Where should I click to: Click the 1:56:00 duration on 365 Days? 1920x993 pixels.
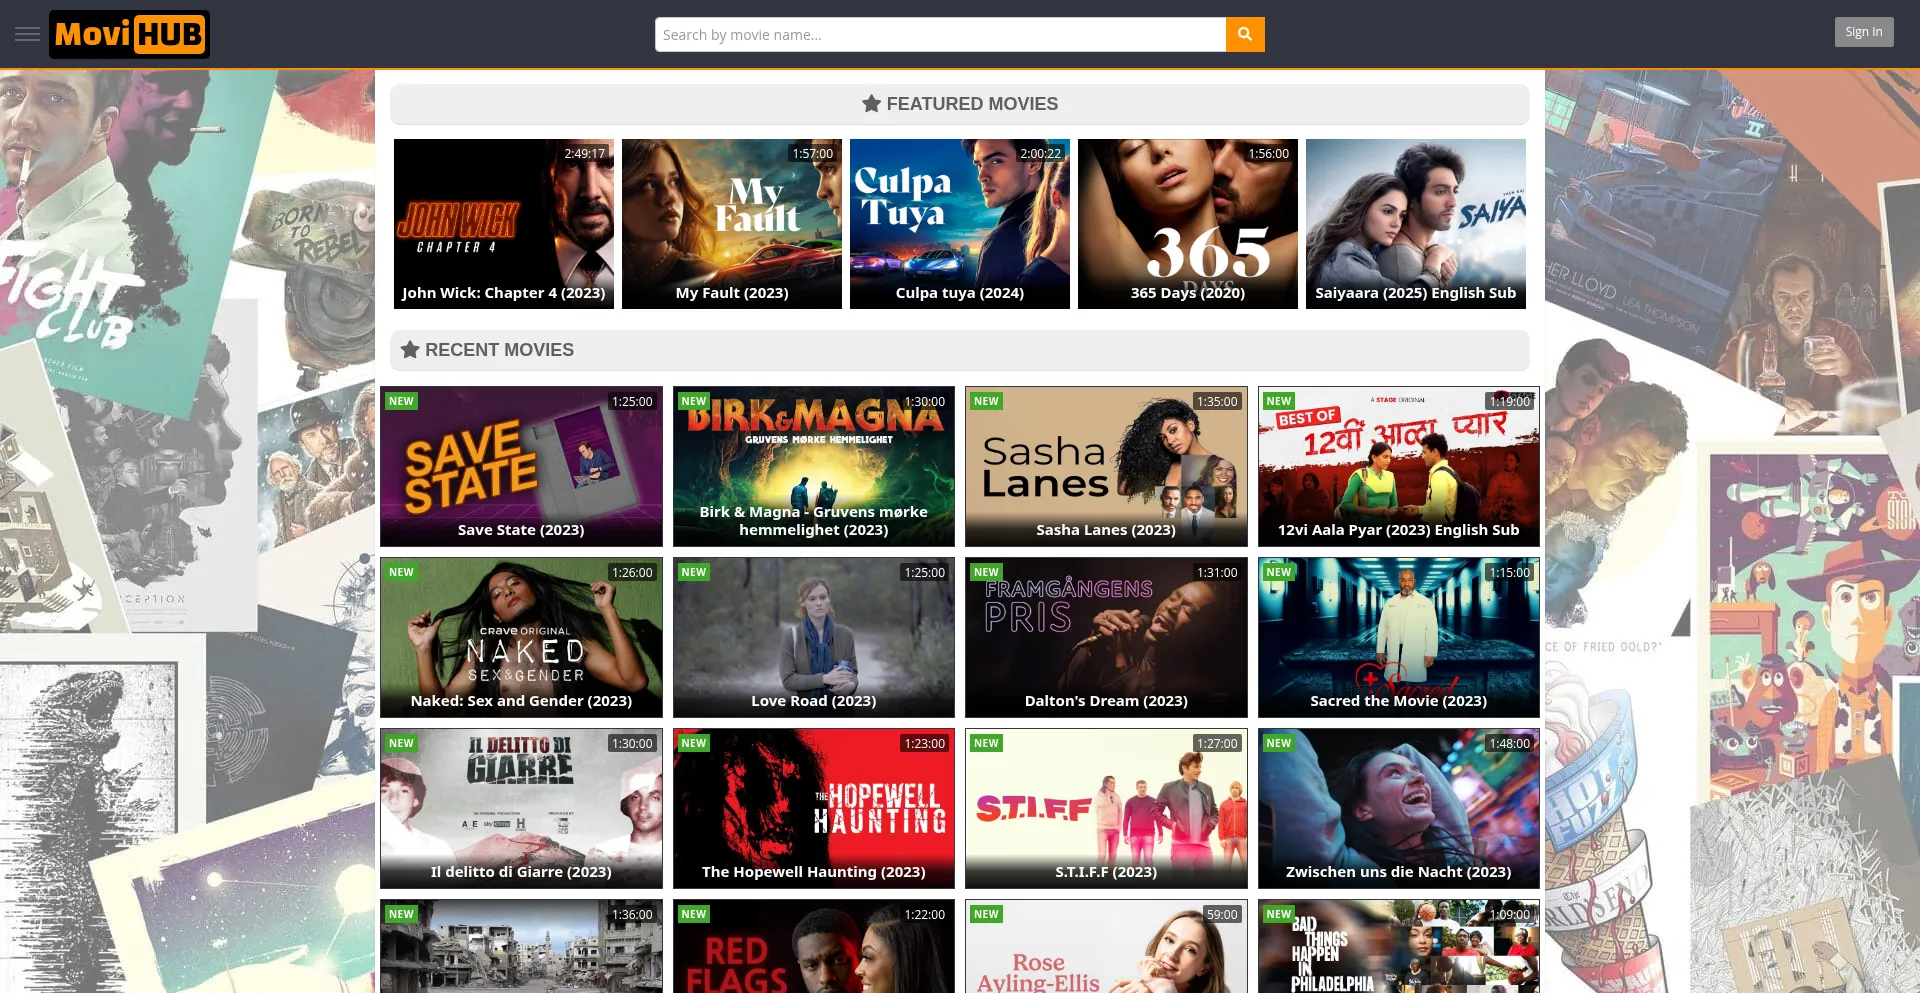[x=1269, y=154]
